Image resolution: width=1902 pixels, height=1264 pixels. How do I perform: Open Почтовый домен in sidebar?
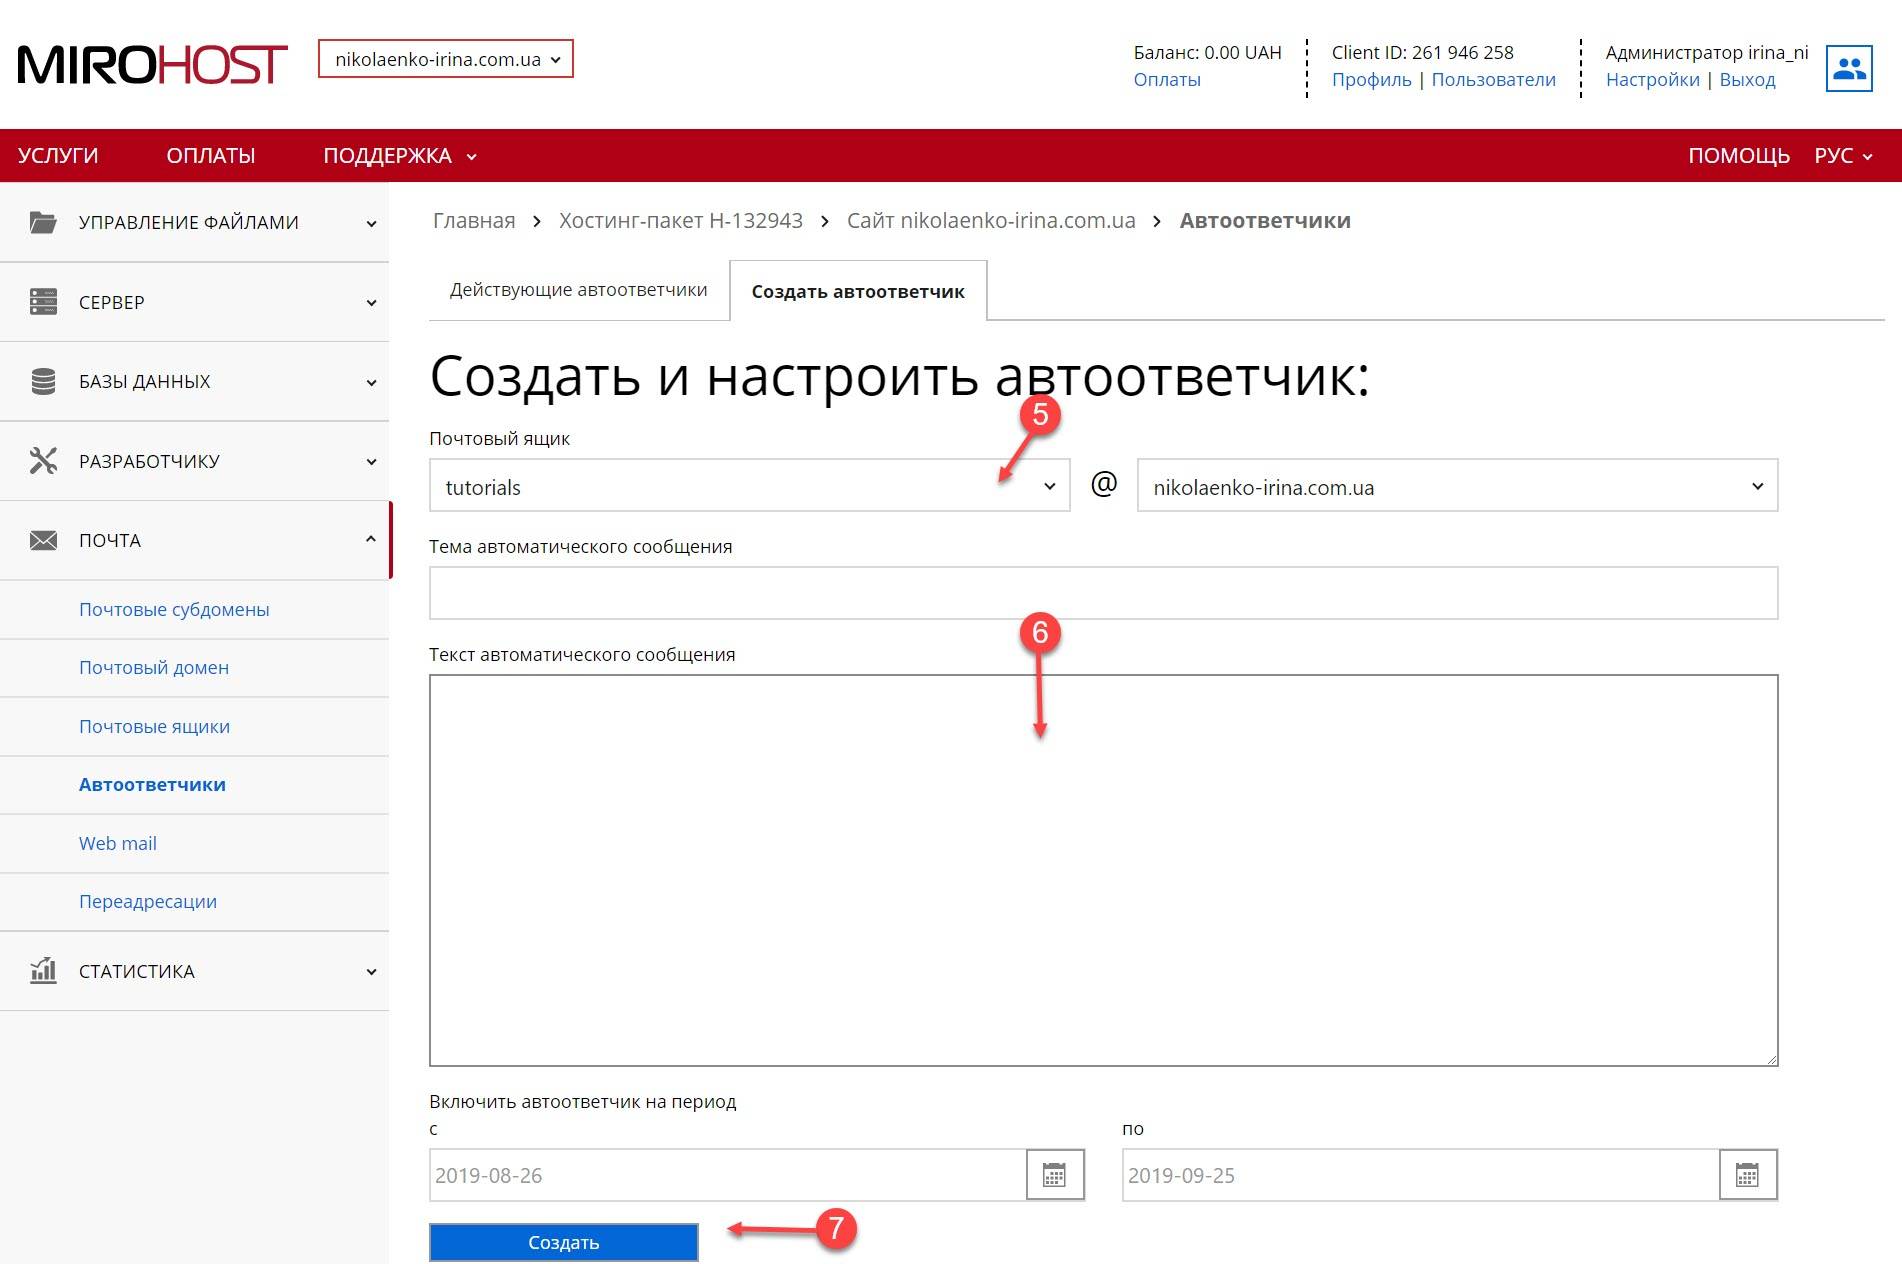(x=154, y=667)
